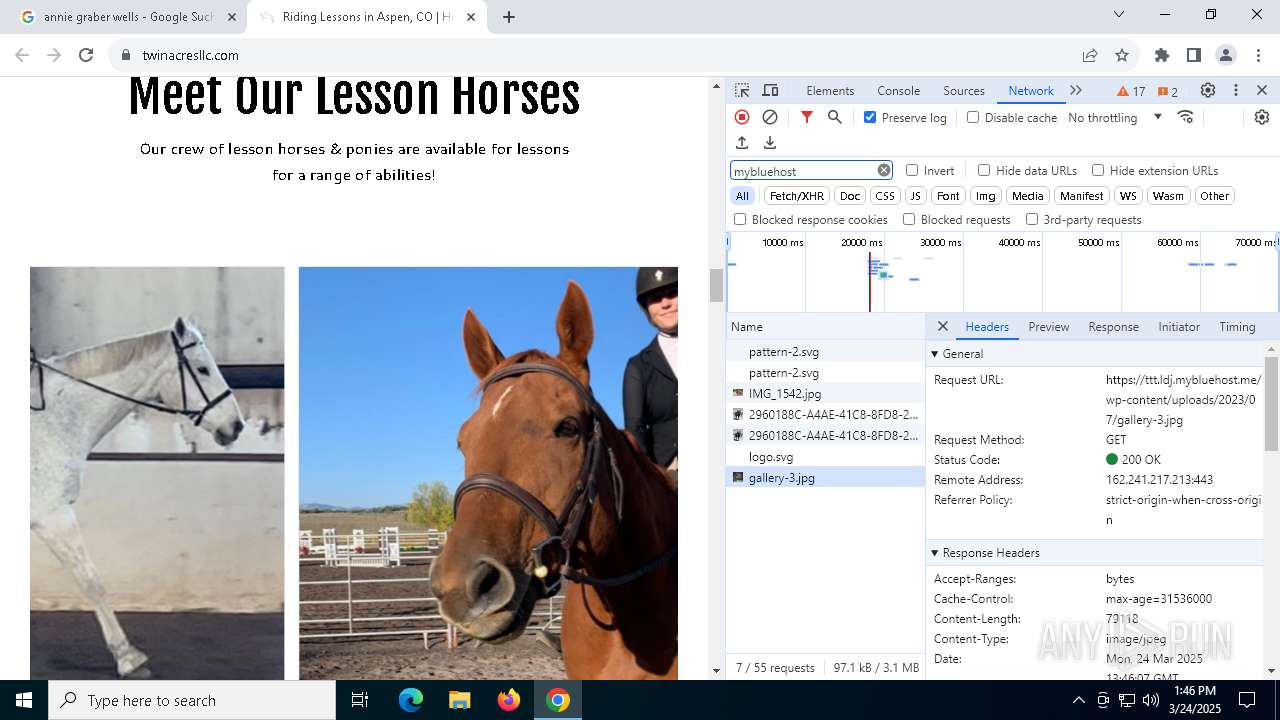Close the DevTools panel
The width and height of the screenshot is (1280, 720).
pos(1262,90)
